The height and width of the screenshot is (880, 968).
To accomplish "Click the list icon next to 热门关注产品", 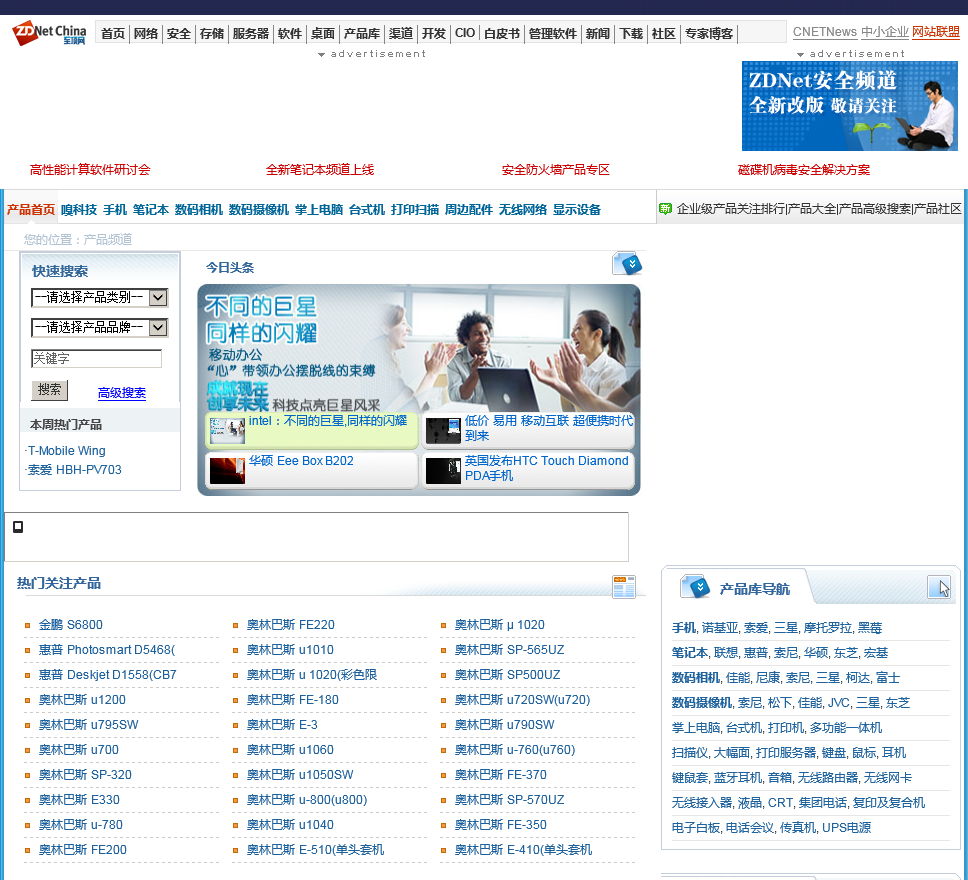I will [624, 587].
